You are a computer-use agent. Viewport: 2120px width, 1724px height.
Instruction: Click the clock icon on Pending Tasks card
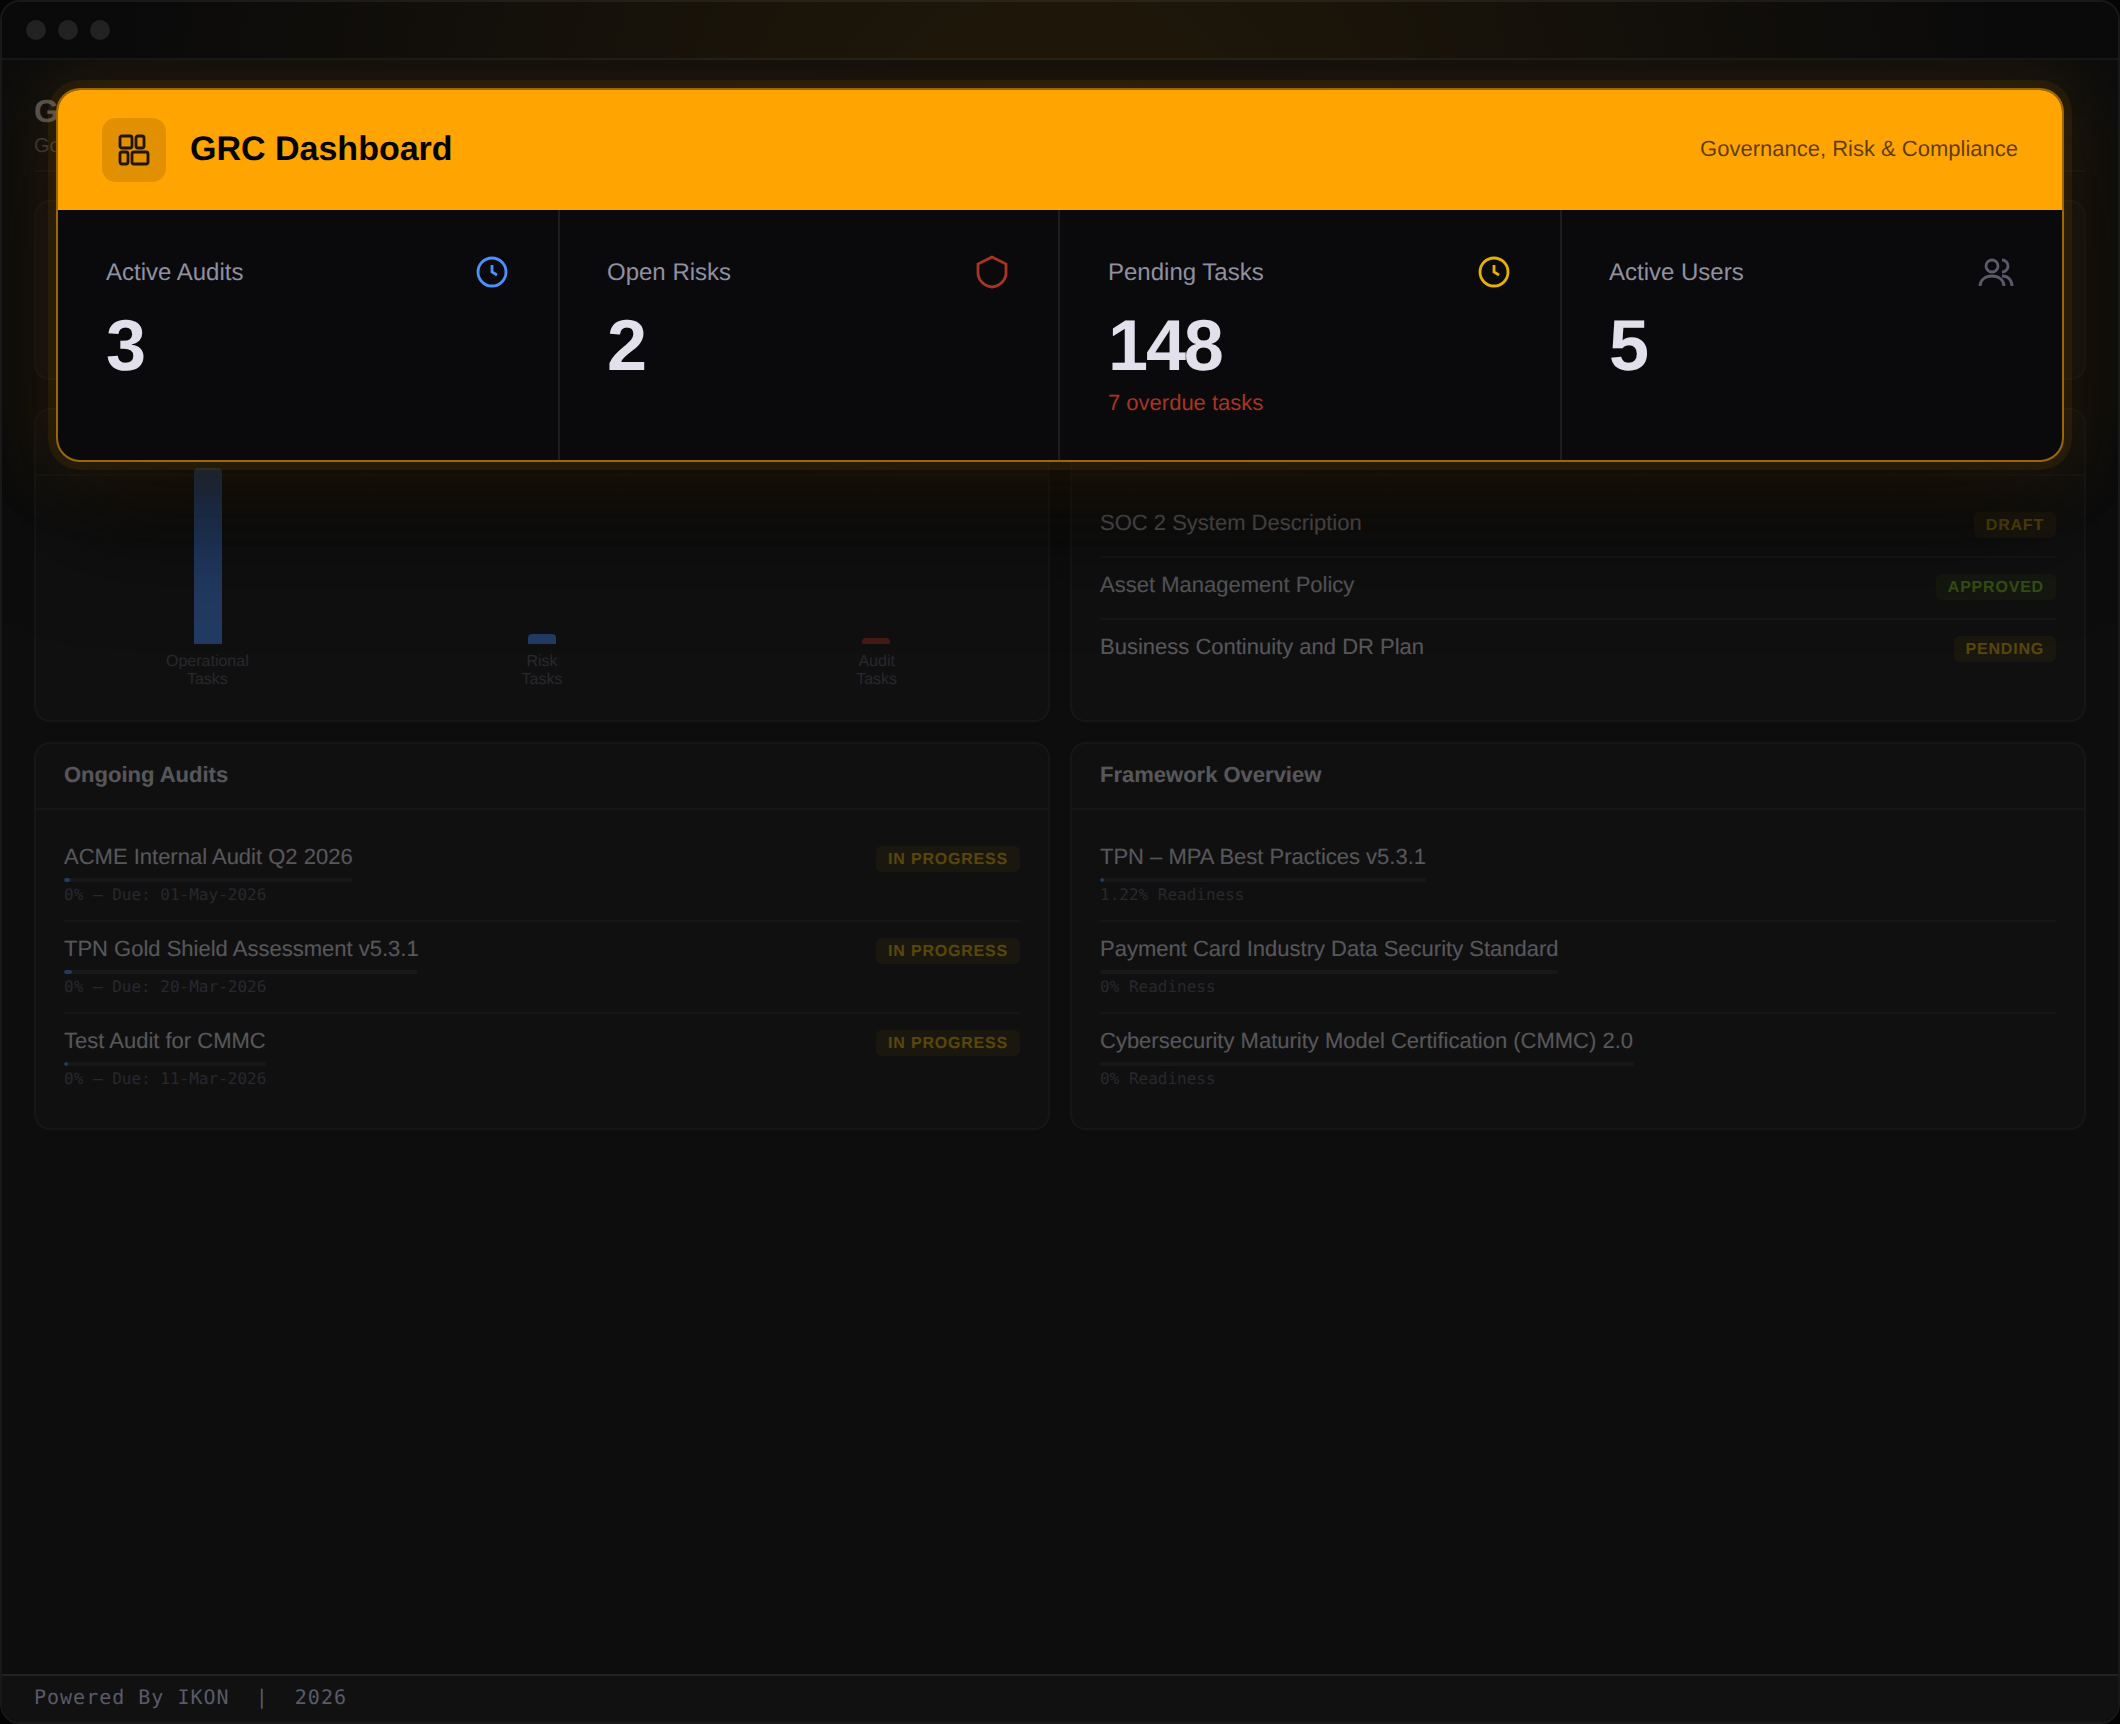(1493, 271)
